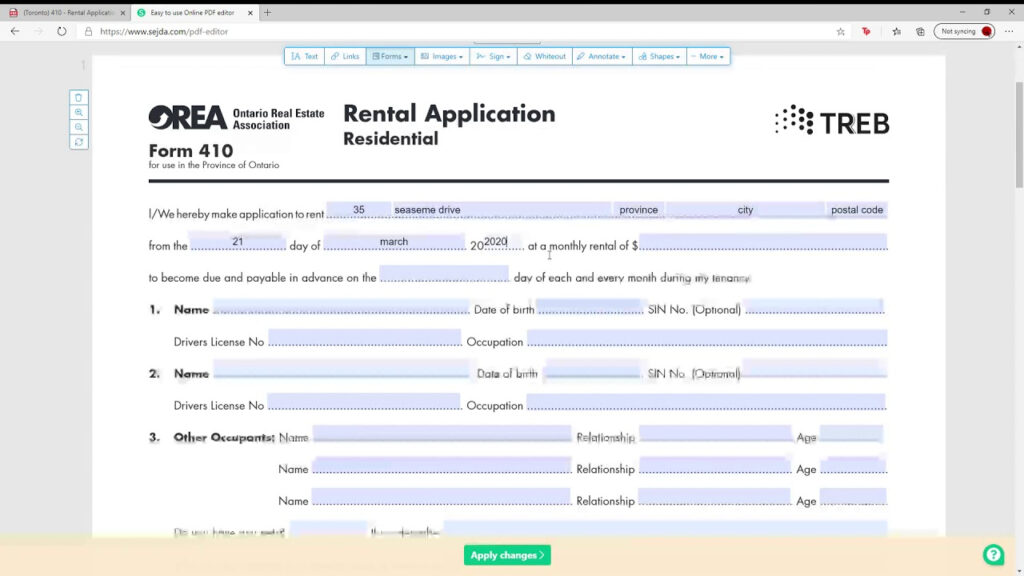
Task: Click the year field containing 2020
Action: point(504,242)
